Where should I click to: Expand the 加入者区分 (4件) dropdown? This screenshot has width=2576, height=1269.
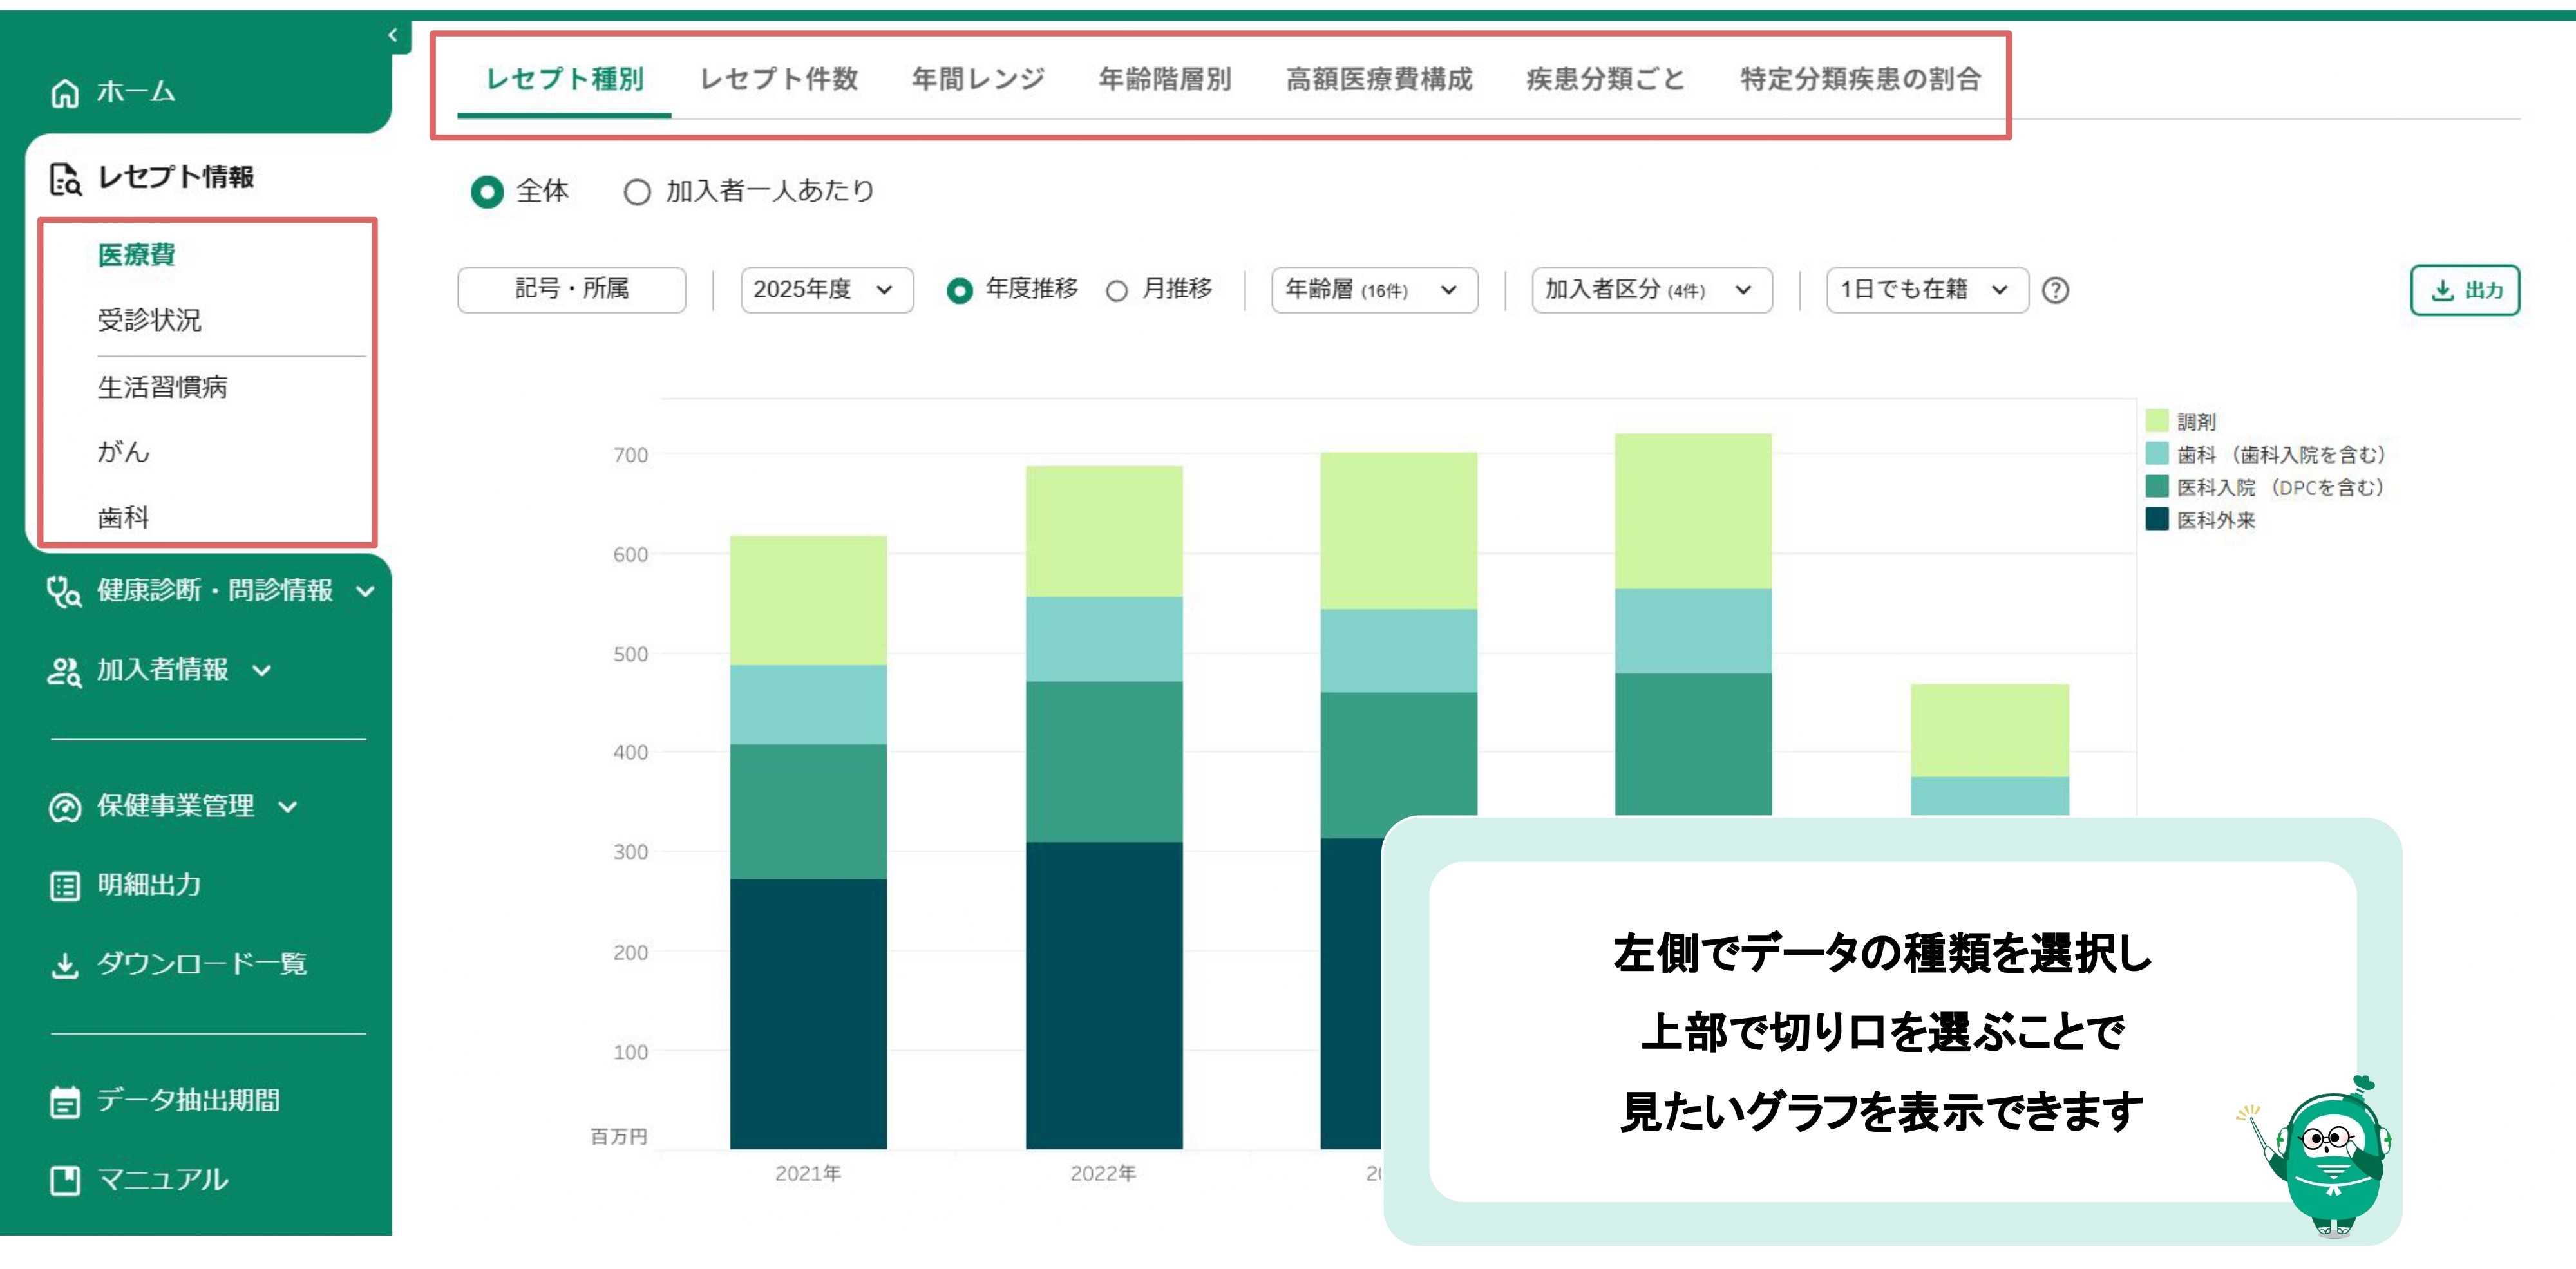click(1651, 290)
